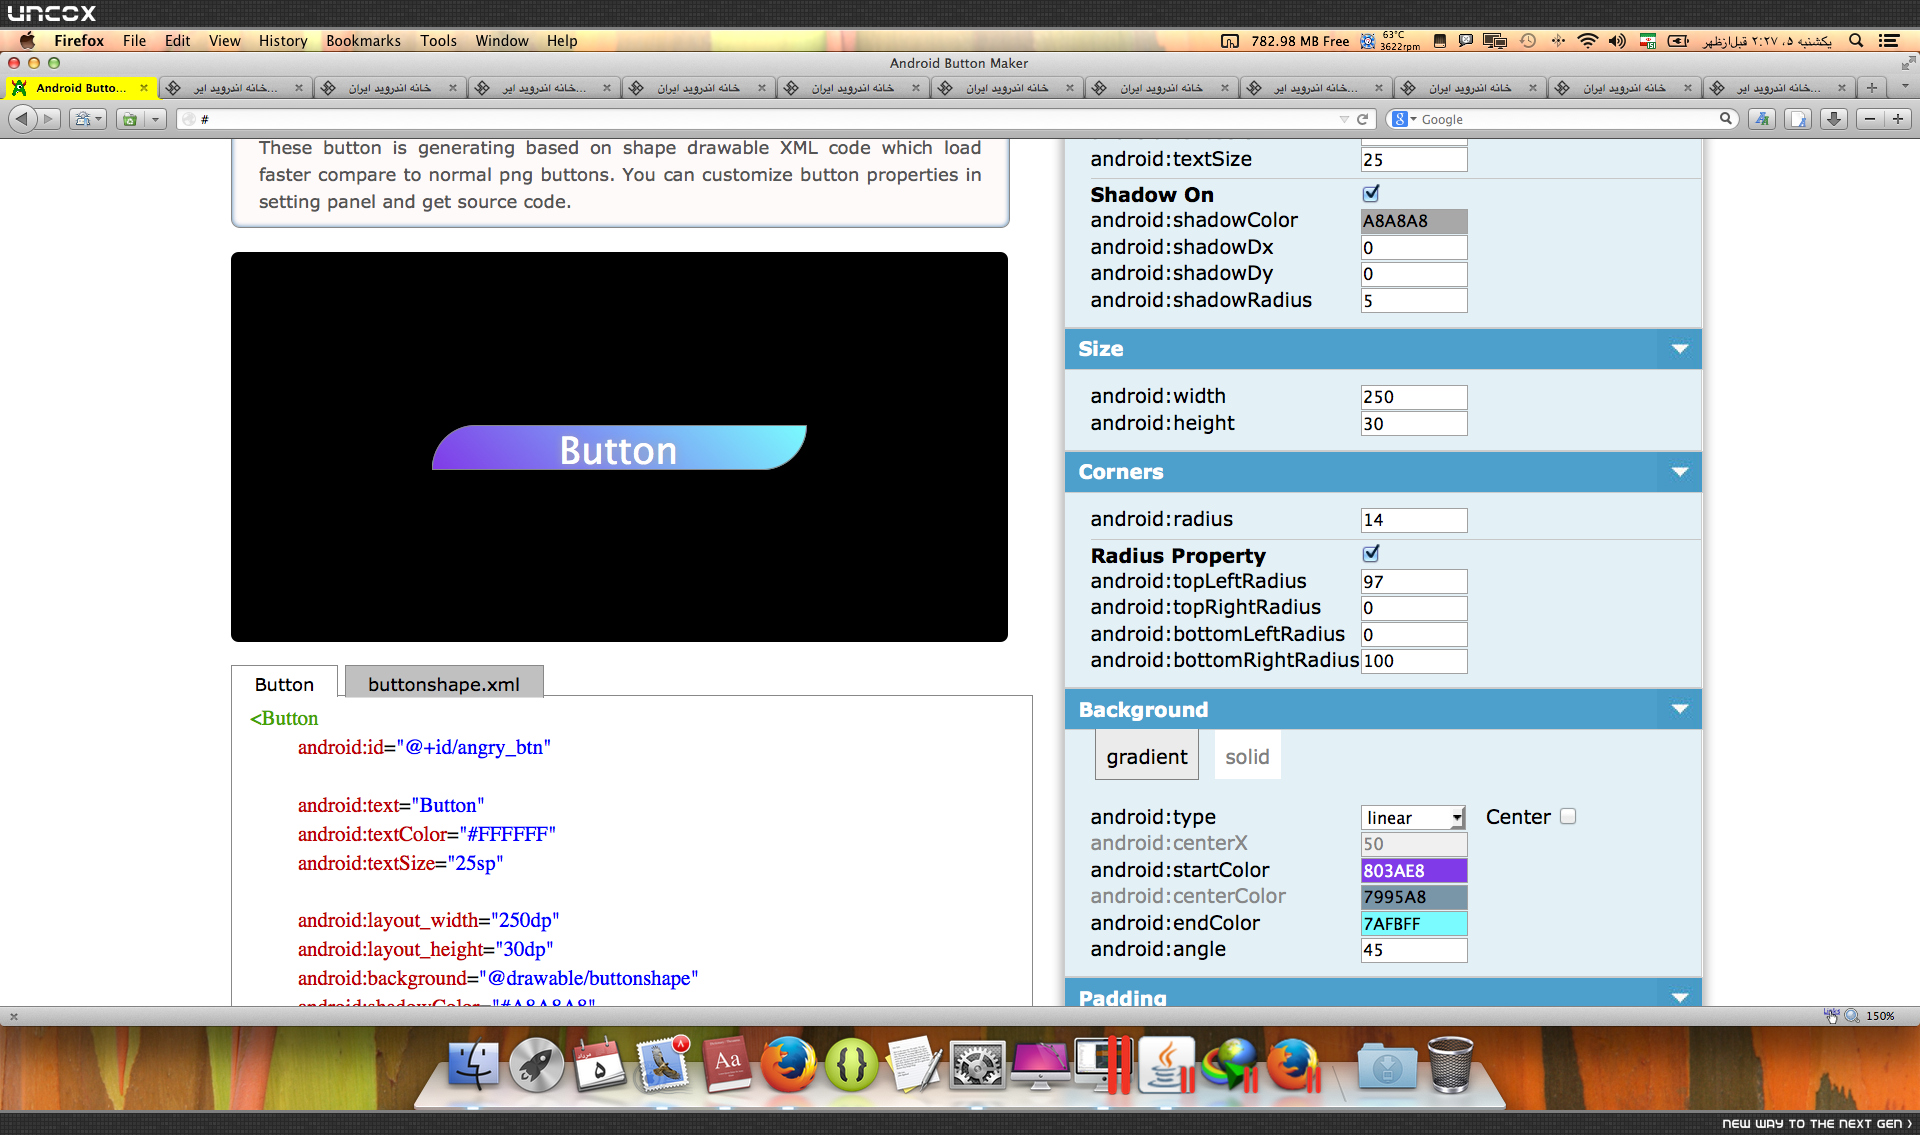
Task: Reload the page with the refresh icon
Action: click(x=1361, y=119)
